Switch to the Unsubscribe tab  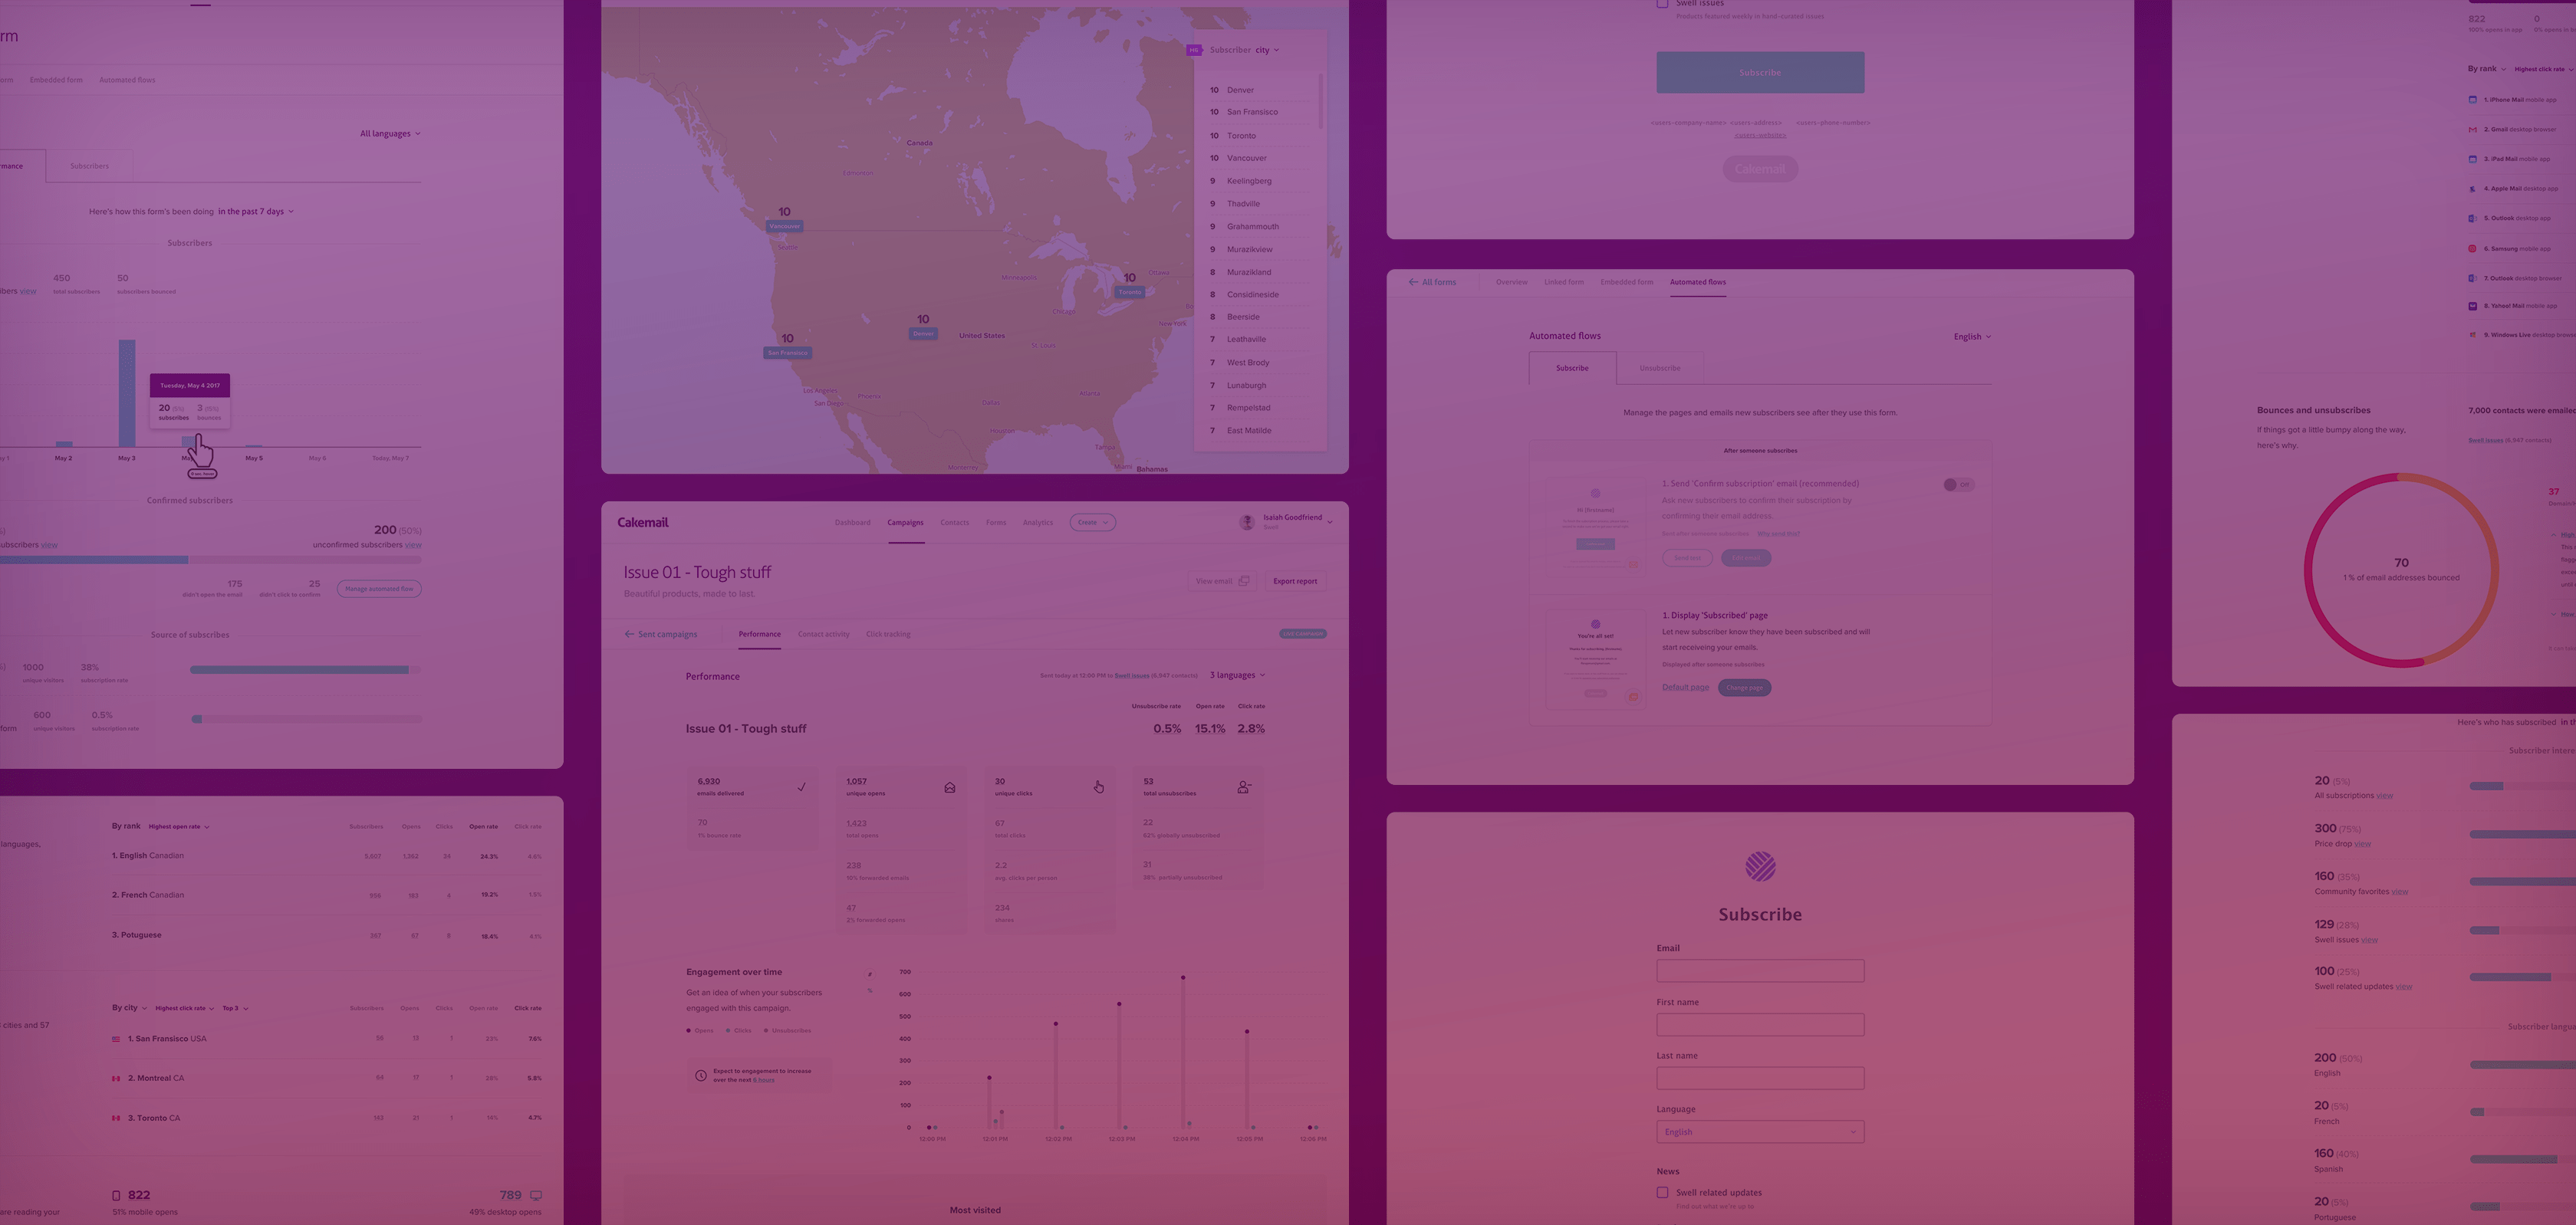click(x=1660, y=368)
